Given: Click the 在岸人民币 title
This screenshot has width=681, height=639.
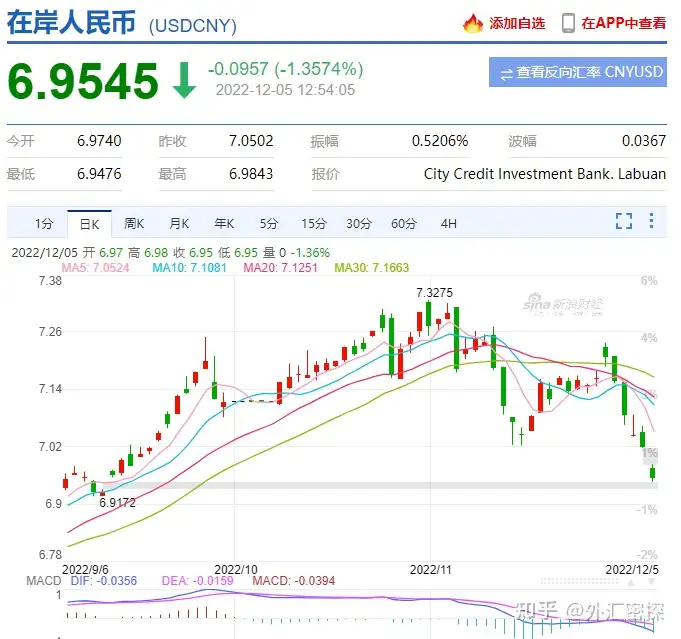Looking at the screenshot, I should (71, 22).
